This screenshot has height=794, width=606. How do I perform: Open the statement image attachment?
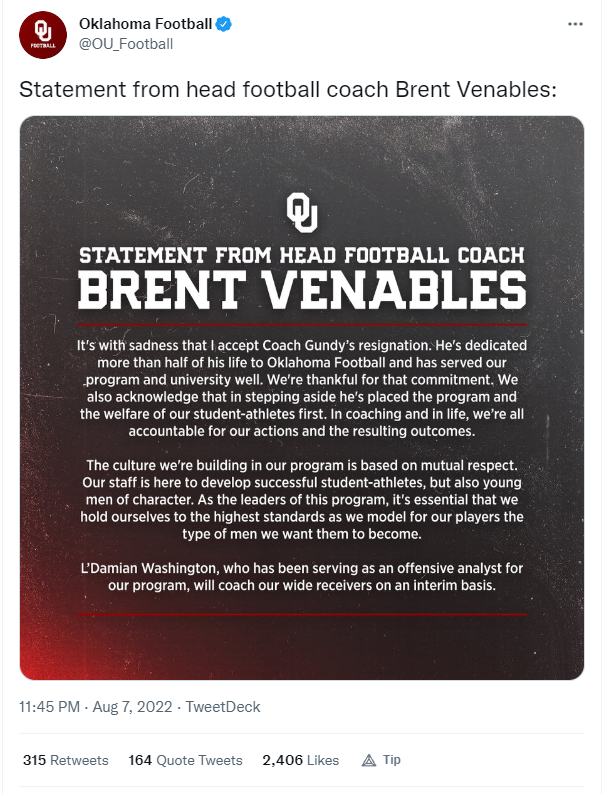coord(302,398)
